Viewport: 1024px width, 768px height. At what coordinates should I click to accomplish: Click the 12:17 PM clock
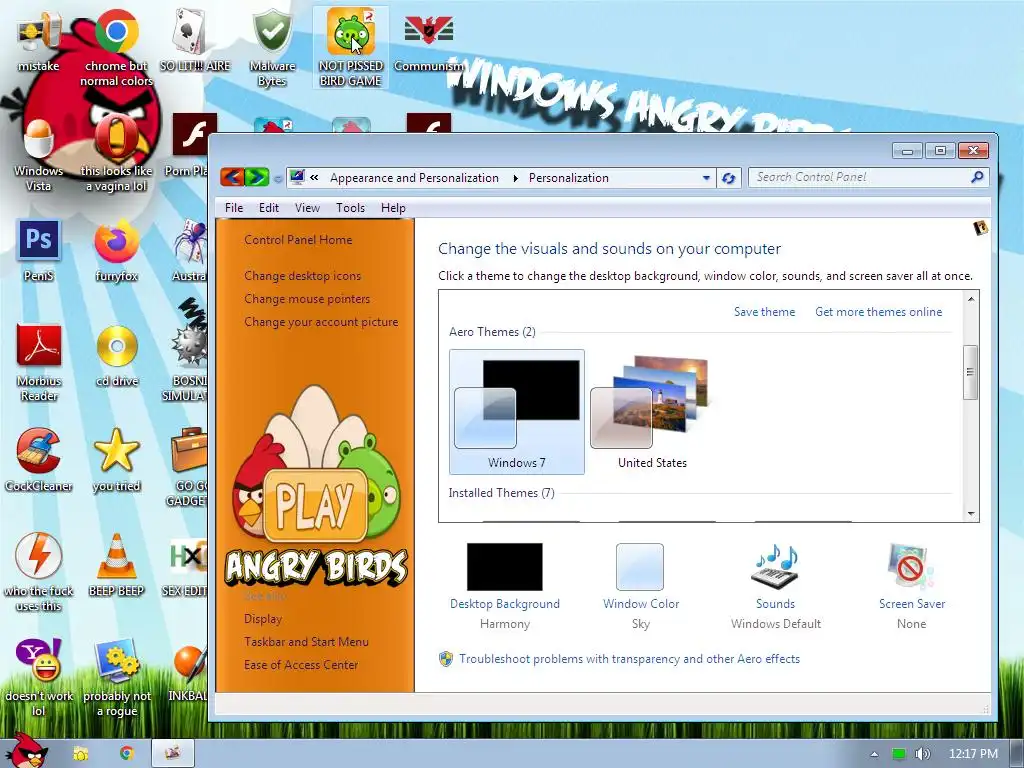pos(973,754)
